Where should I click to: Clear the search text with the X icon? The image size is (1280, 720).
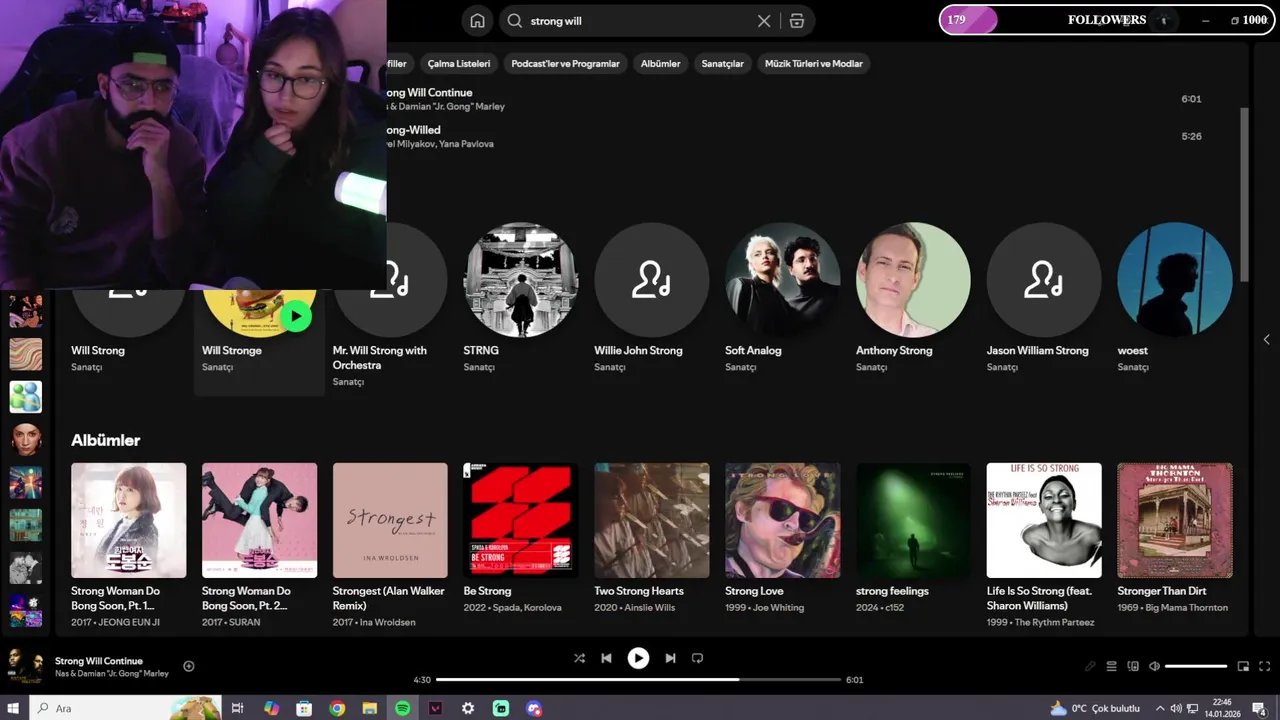coord(764,21)
